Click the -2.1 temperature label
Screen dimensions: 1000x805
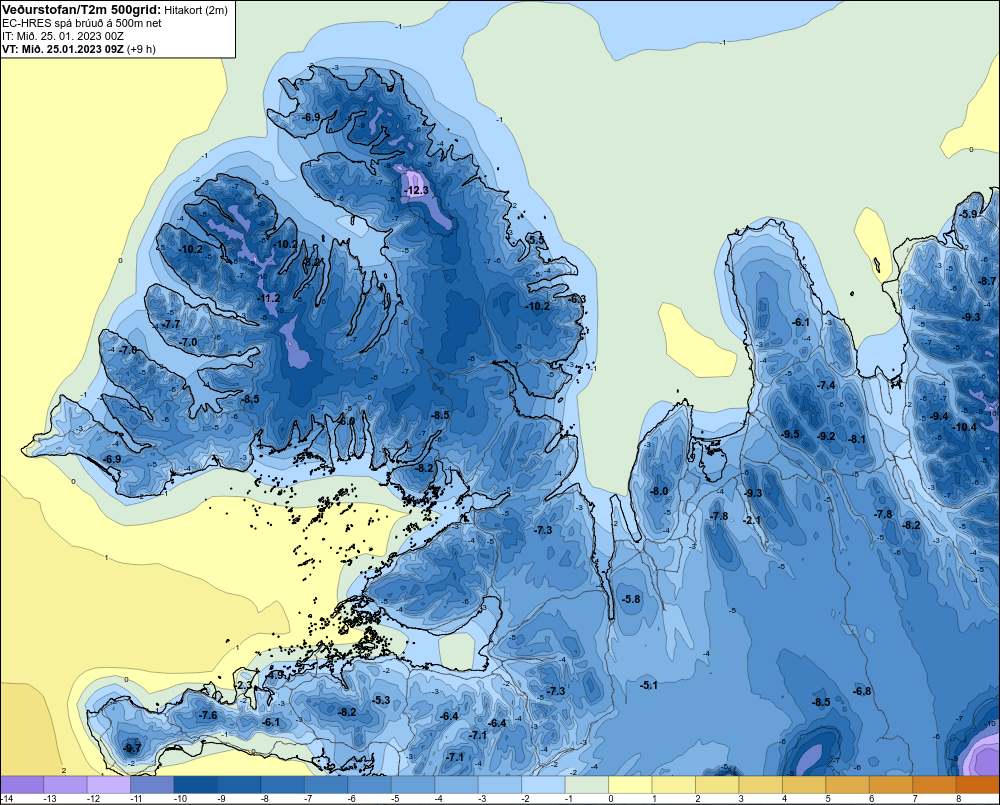751,520
